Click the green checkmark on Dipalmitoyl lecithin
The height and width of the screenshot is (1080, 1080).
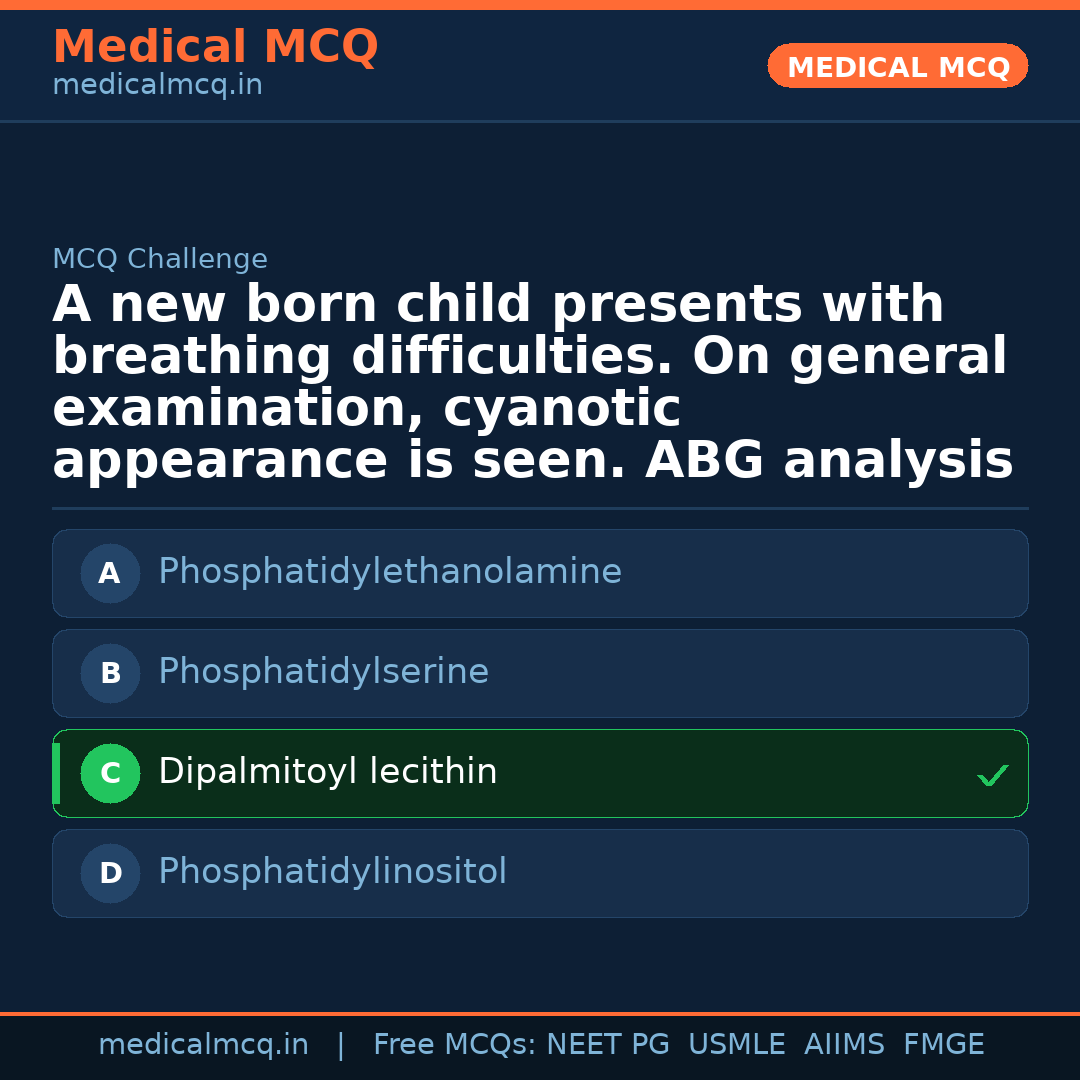(x=992, y=775)
